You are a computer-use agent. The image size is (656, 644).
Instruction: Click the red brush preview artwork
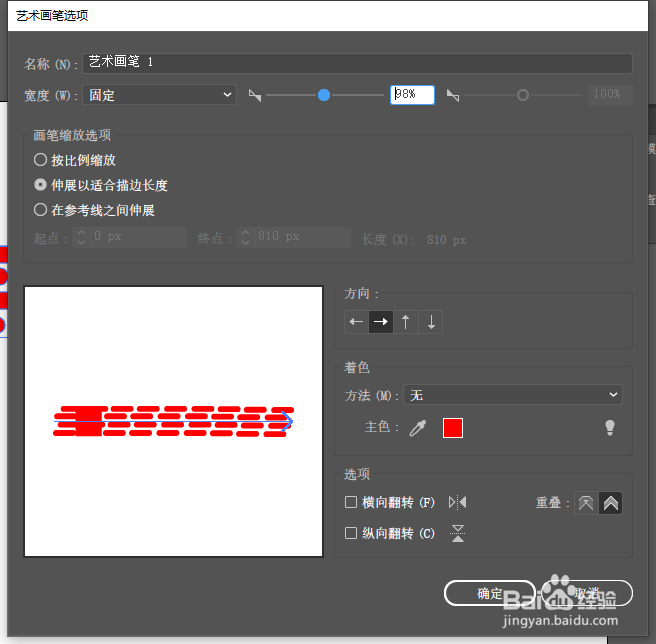pos(174,421)
